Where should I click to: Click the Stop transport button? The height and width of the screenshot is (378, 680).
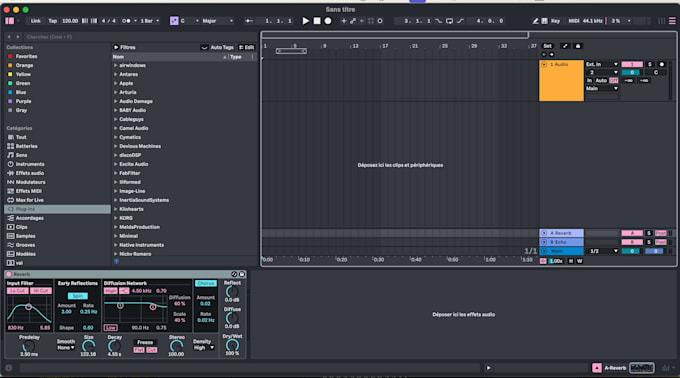pos(317,21)
